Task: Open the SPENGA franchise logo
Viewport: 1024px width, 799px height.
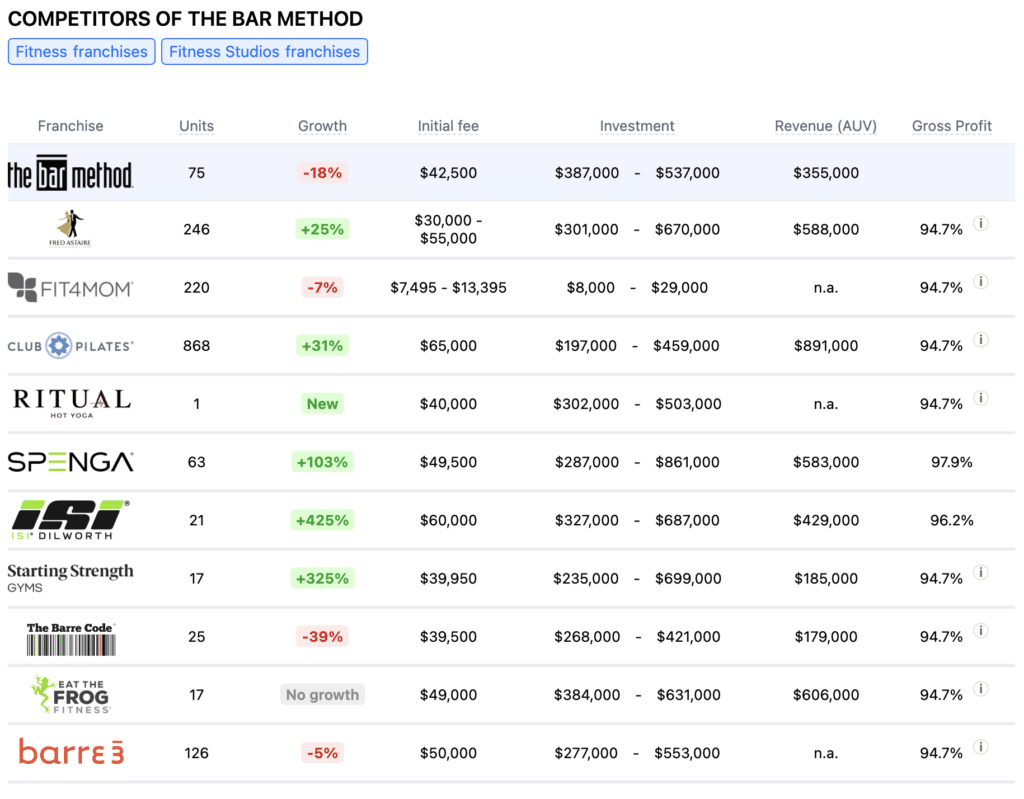Action: pyautogui.click(x=71, y=462)
